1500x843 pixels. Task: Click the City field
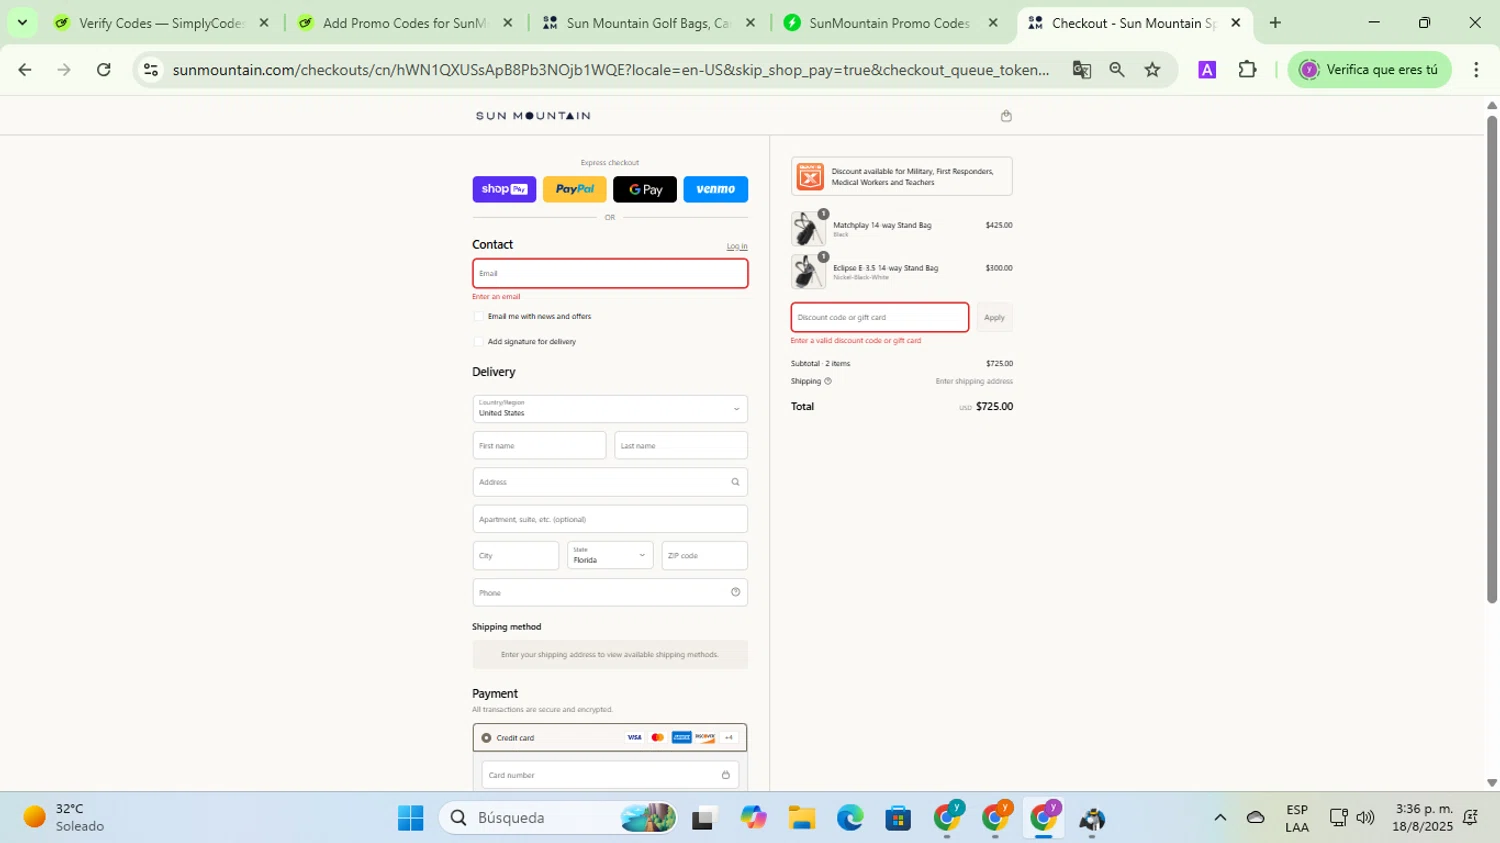pyautogui.click(x=516, y=555)
